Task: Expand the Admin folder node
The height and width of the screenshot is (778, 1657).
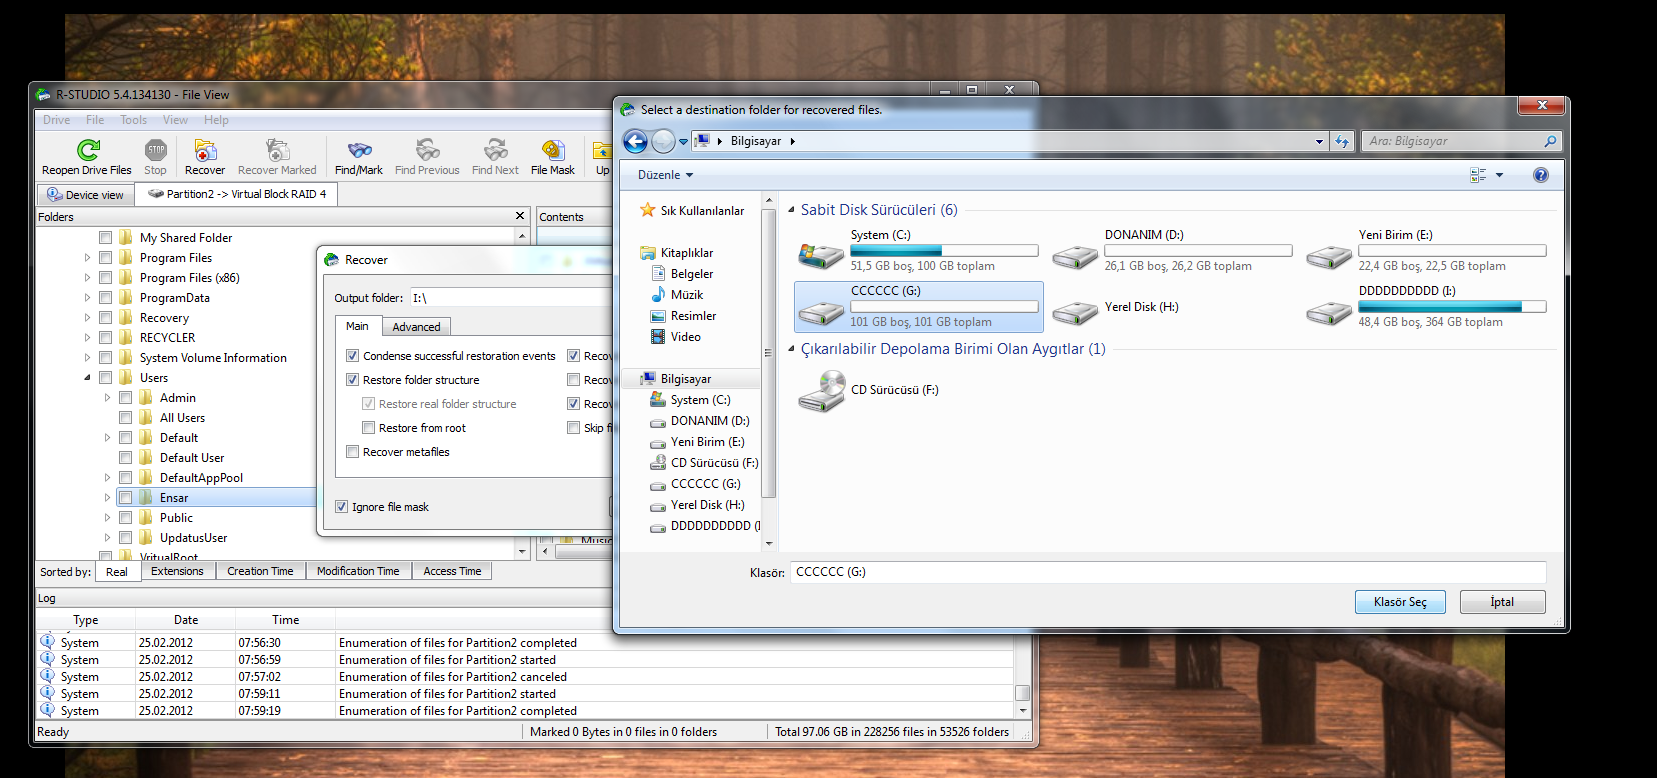Action: coord(107,398)
